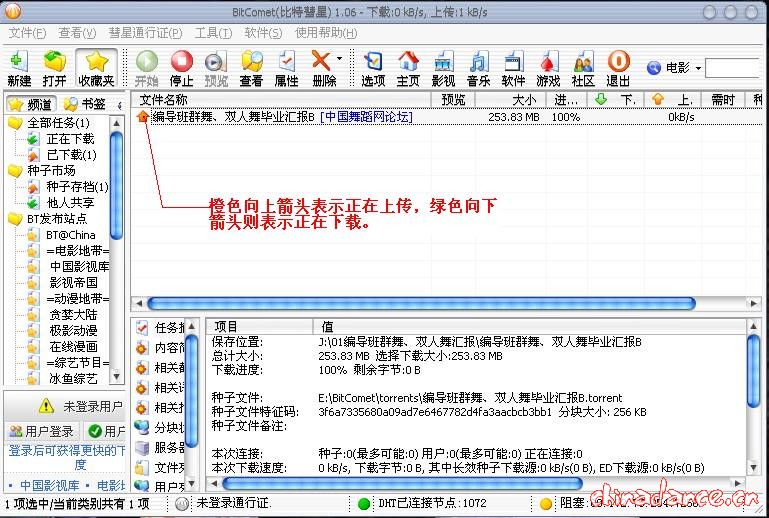Select 正在下载 in the tree
Image resolution: width=769 pixels, height=518 pixels.
tap(70, 139)
